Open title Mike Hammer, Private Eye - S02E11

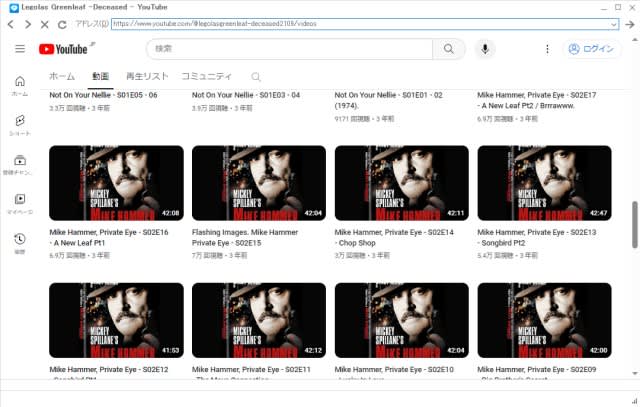[251, 369]
